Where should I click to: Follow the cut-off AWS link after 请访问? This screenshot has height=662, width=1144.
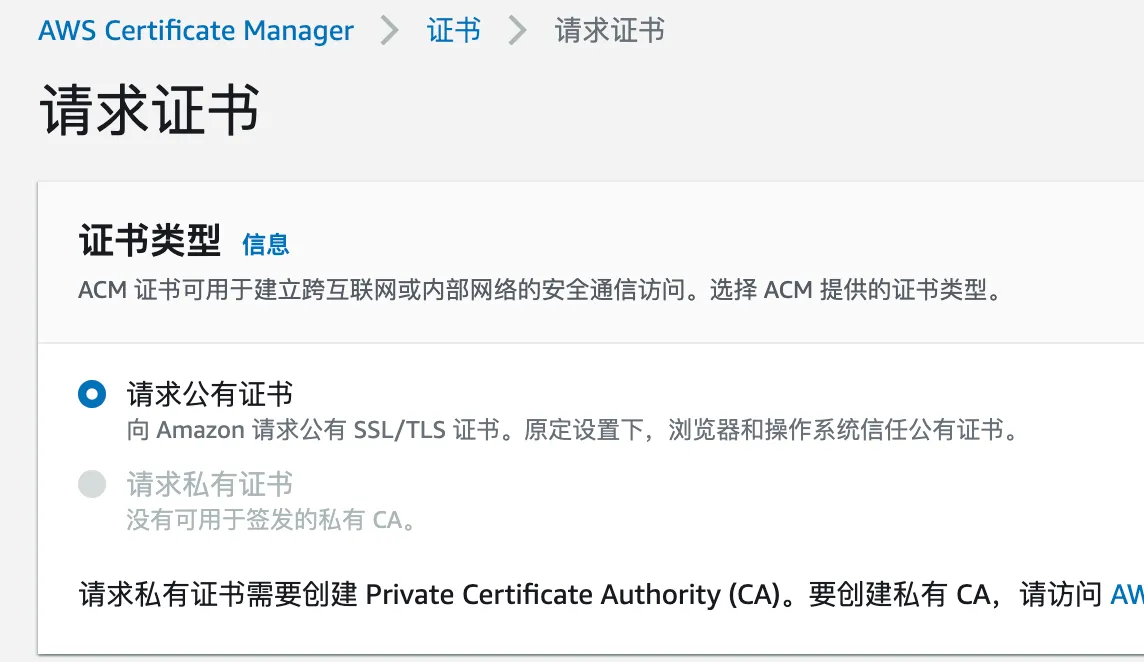pos(1127,595)
